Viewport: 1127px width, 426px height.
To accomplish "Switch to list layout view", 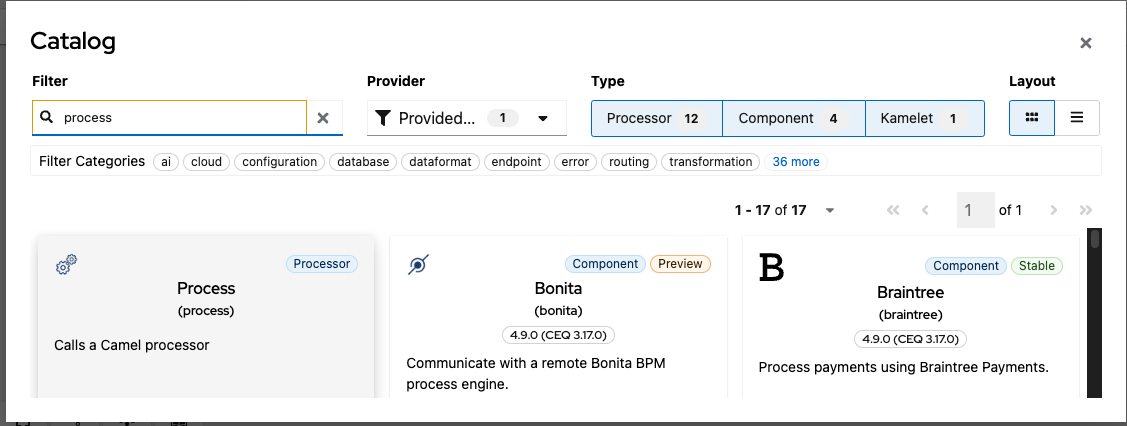I will pyautogui.click(x=1077, y=118).
